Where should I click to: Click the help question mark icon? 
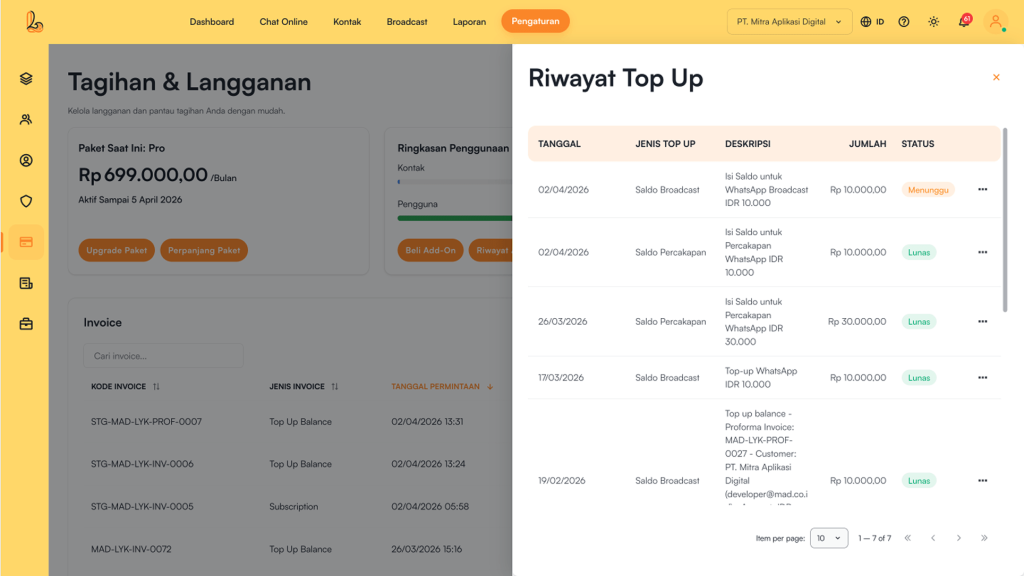[904, 22]
